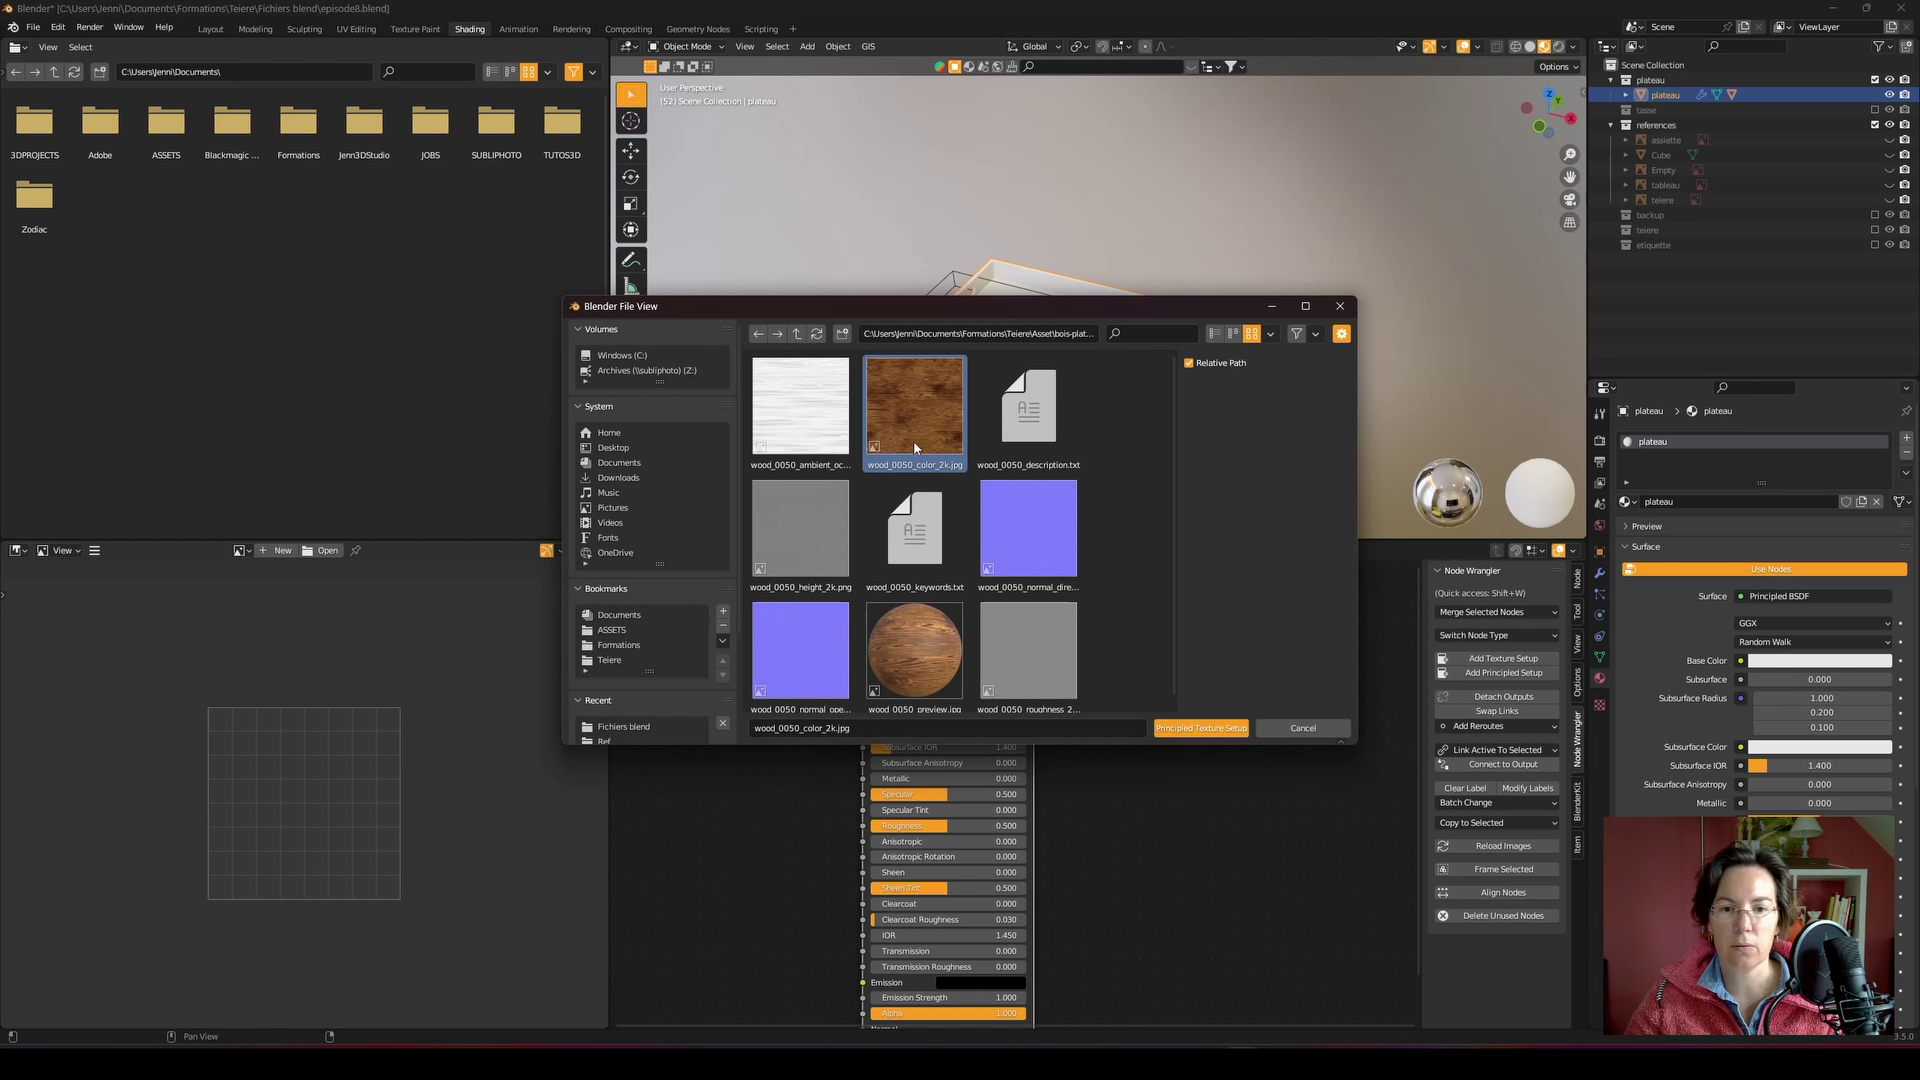Open the Merge Selected Nodes dropdown
This screenshot has width=1920, height=1080.
1497,612
